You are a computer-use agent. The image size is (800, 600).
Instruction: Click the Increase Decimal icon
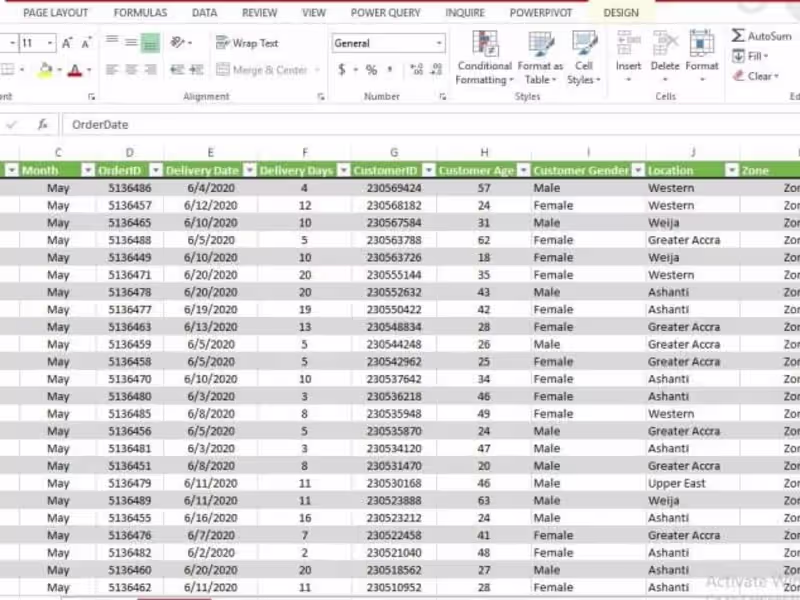coord(416,69)
